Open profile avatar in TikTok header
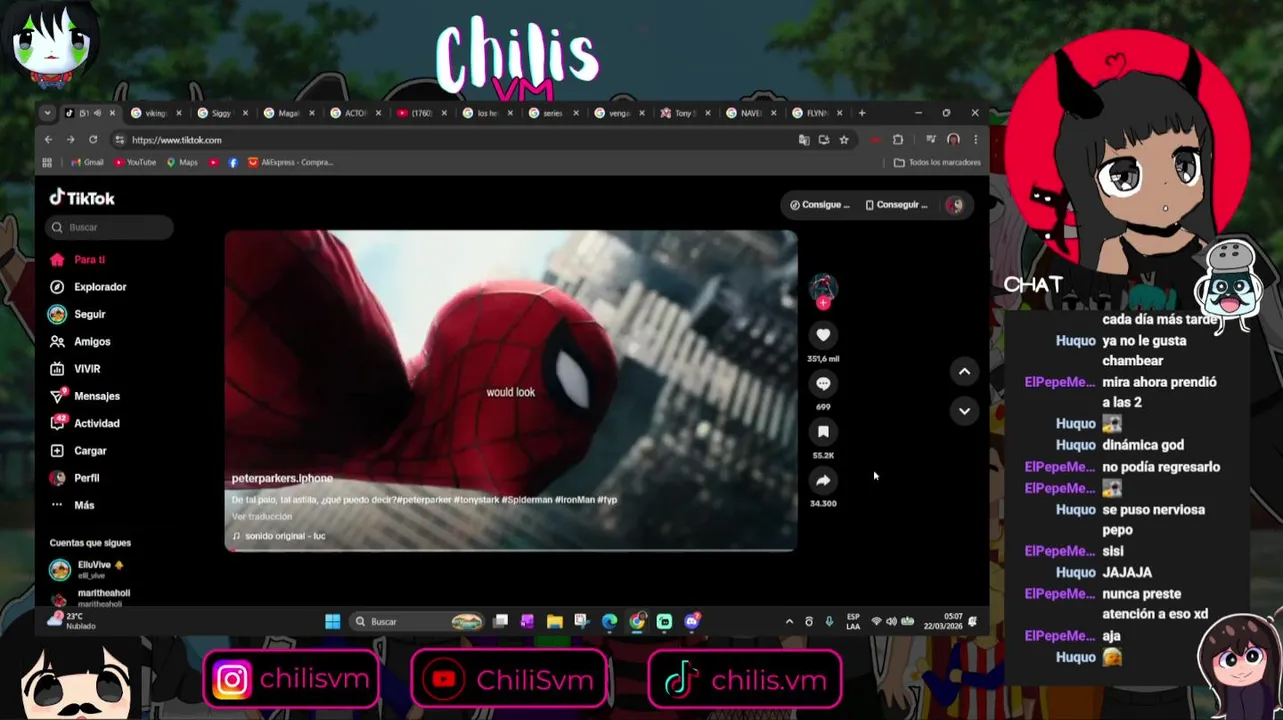Viewport: 1283px width, 720px height. pos(954,205)
